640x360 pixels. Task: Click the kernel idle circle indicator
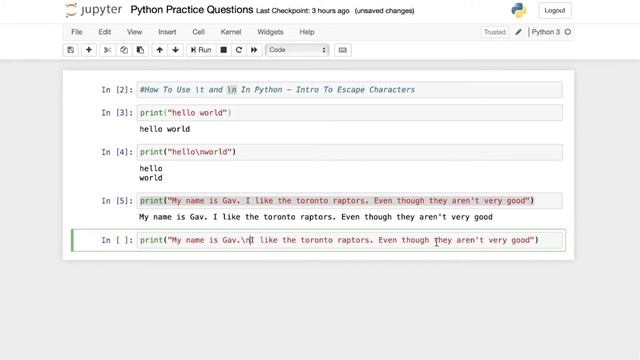568,32
